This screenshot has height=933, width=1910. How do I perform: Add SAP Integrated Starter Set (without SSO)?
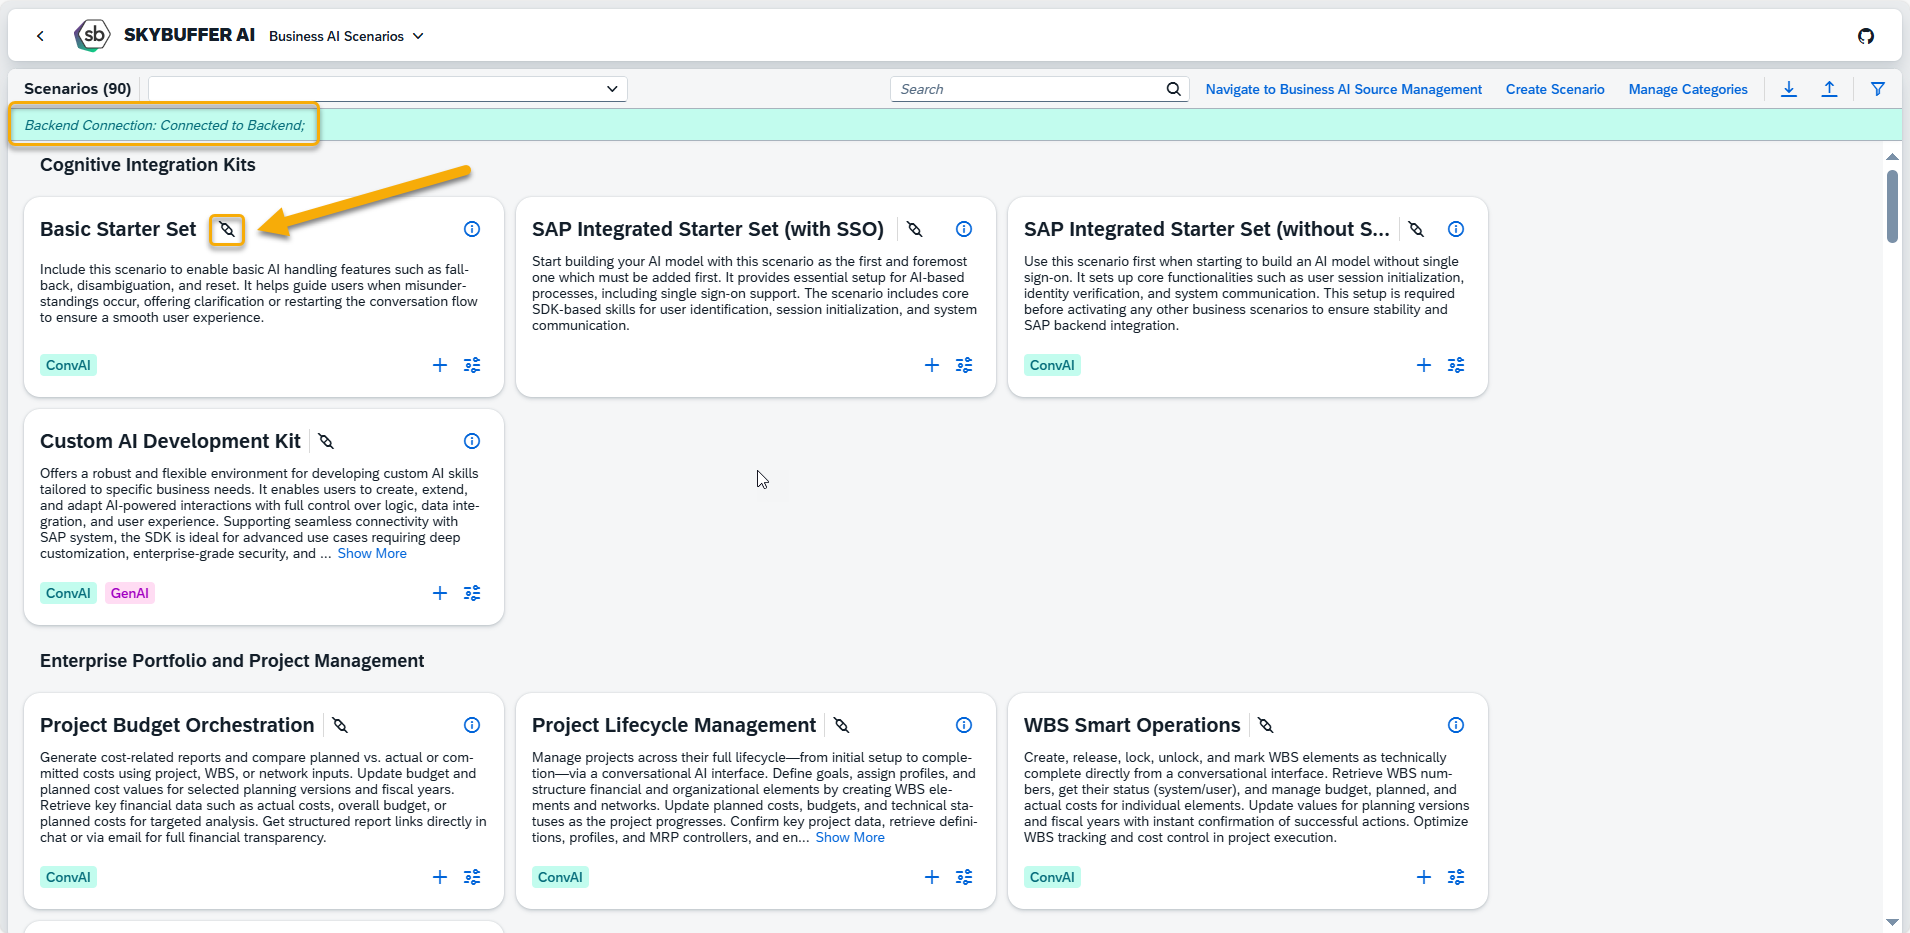tap(1424, 365)
